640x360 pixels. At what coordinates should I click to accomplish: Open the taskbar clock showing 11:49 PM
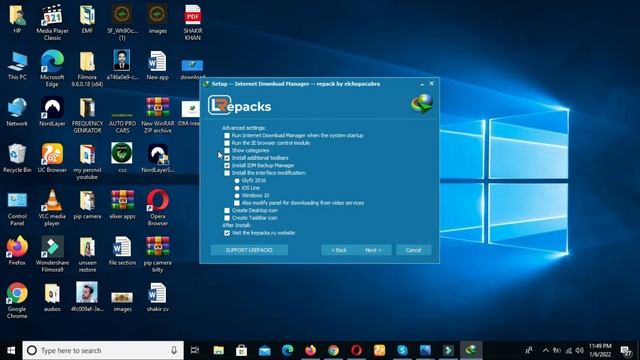(600, 350)
